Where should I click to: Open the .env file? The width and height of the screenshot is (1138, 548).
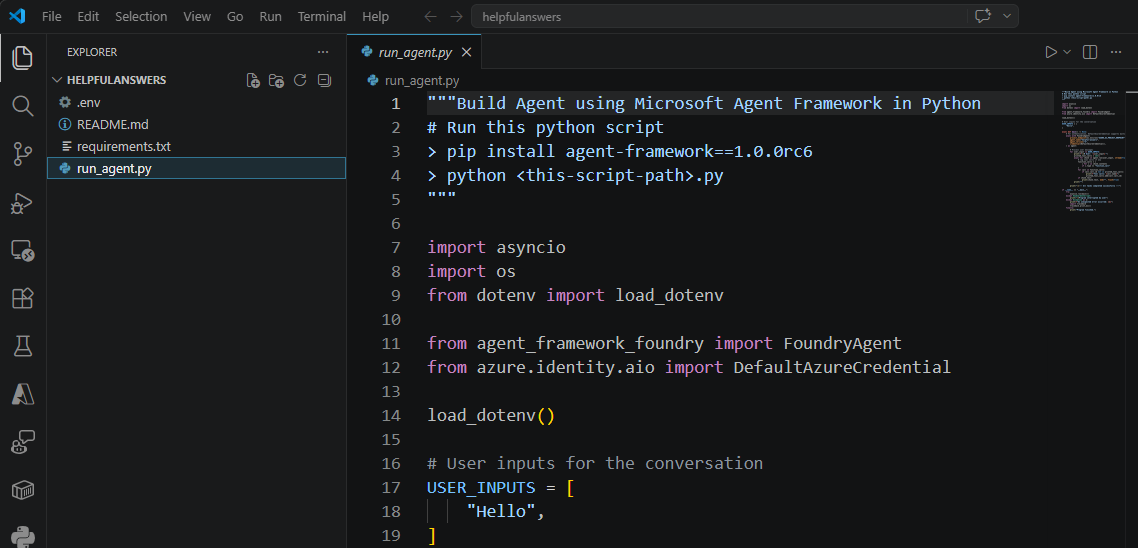[196, 102]
